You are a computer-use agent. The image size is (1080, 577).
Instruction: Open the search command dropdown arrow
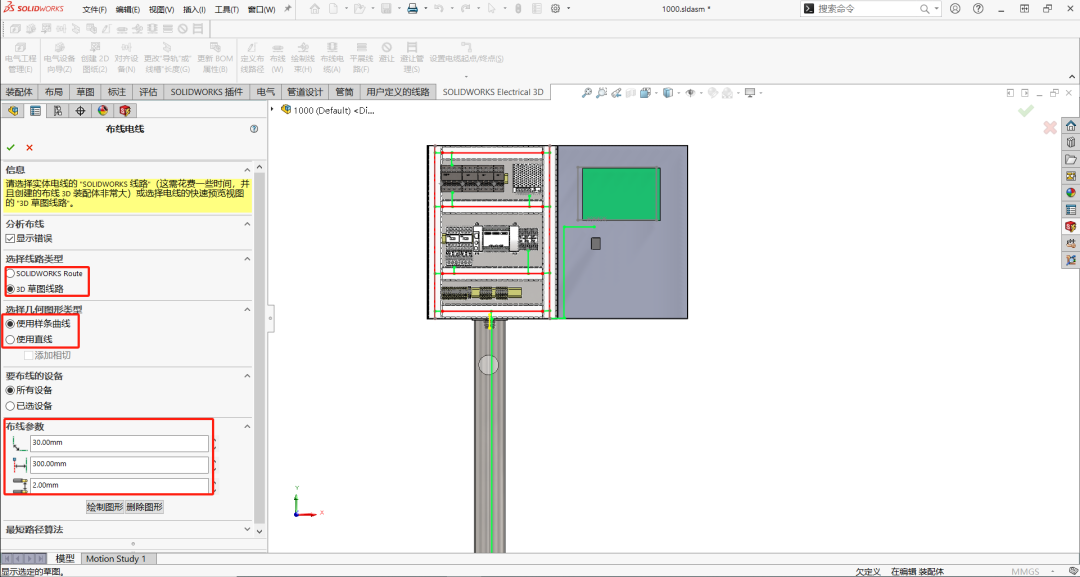pyautogui.click(x=937, y=9)
